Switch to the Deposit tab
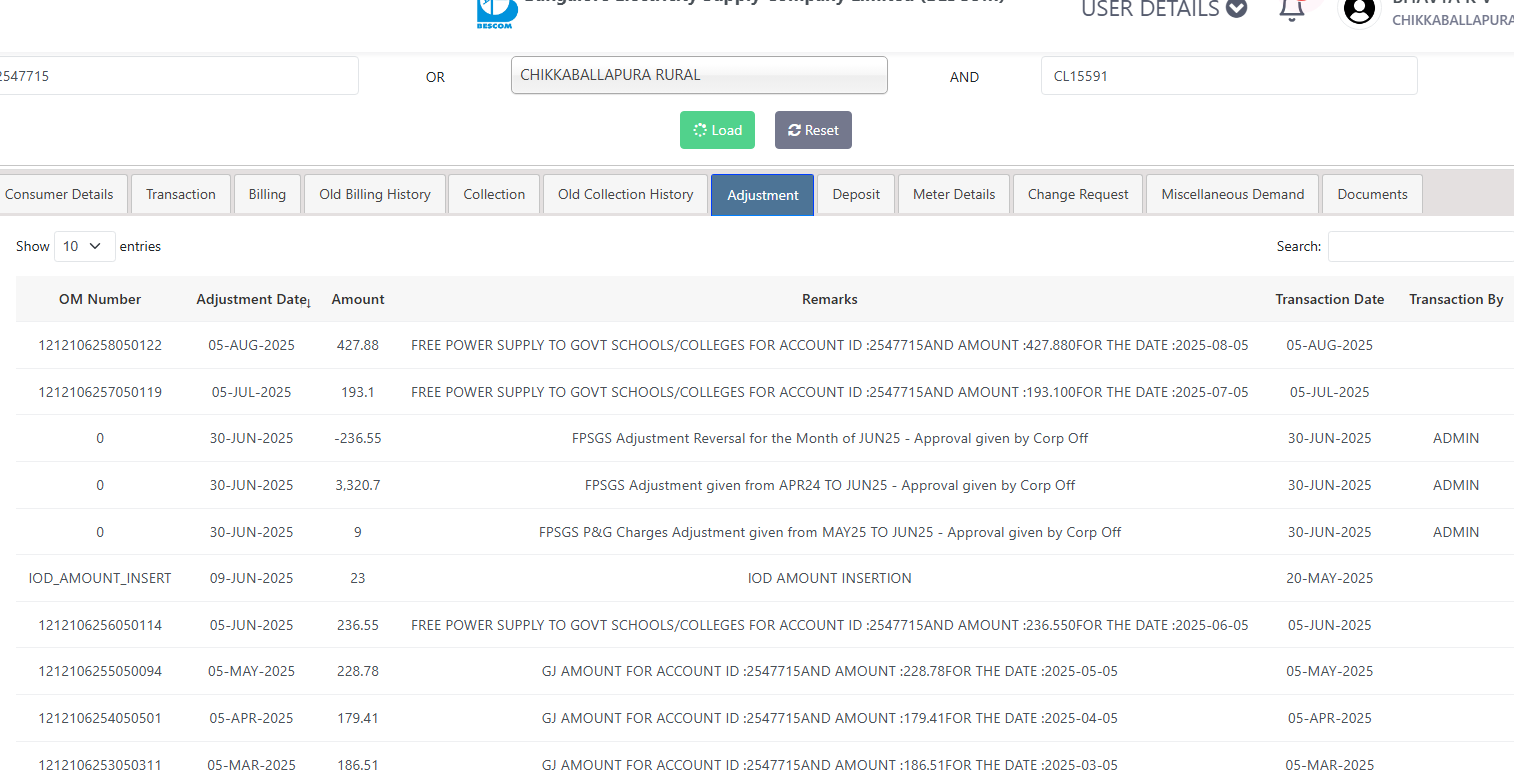The image size is (1514, 783). pos(856,194)
